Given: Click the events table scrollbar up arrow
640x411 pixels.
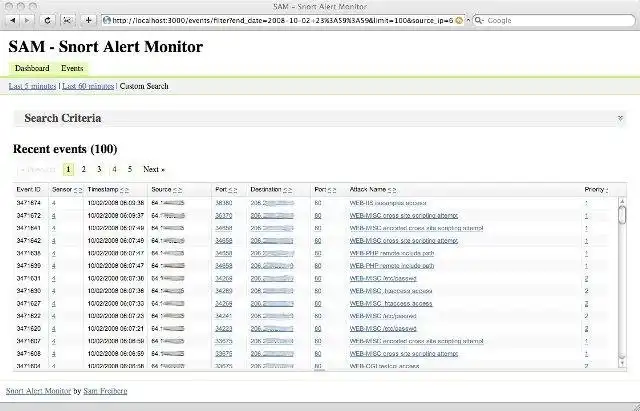Looking at the screenshot, I should [x=622, y=202].
